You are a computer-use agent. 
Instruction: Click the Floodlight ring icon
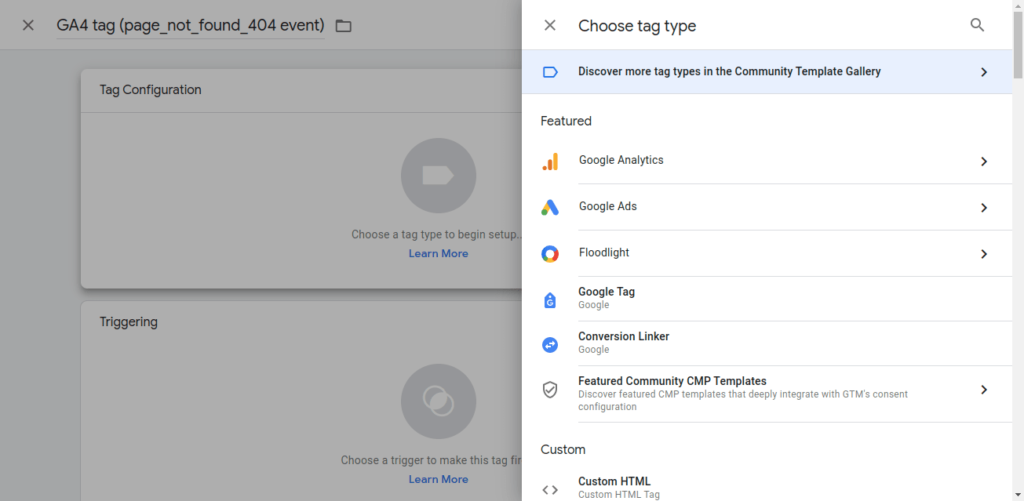click(550, 254)
